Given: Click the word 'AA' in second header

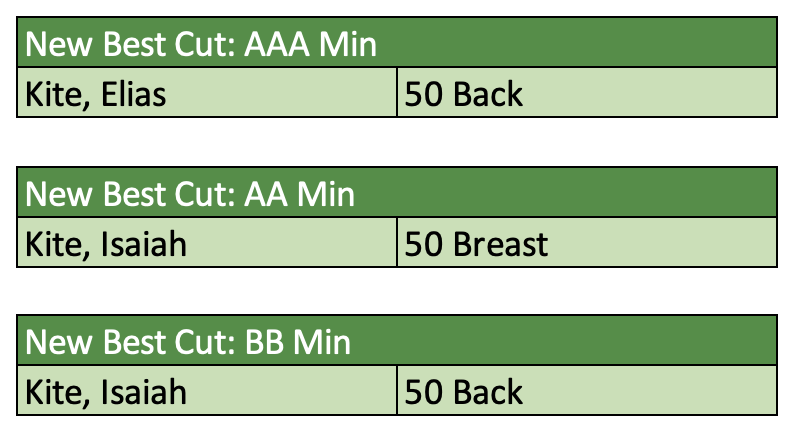Looking at the screenshot, I should click(x=267, y=193).
